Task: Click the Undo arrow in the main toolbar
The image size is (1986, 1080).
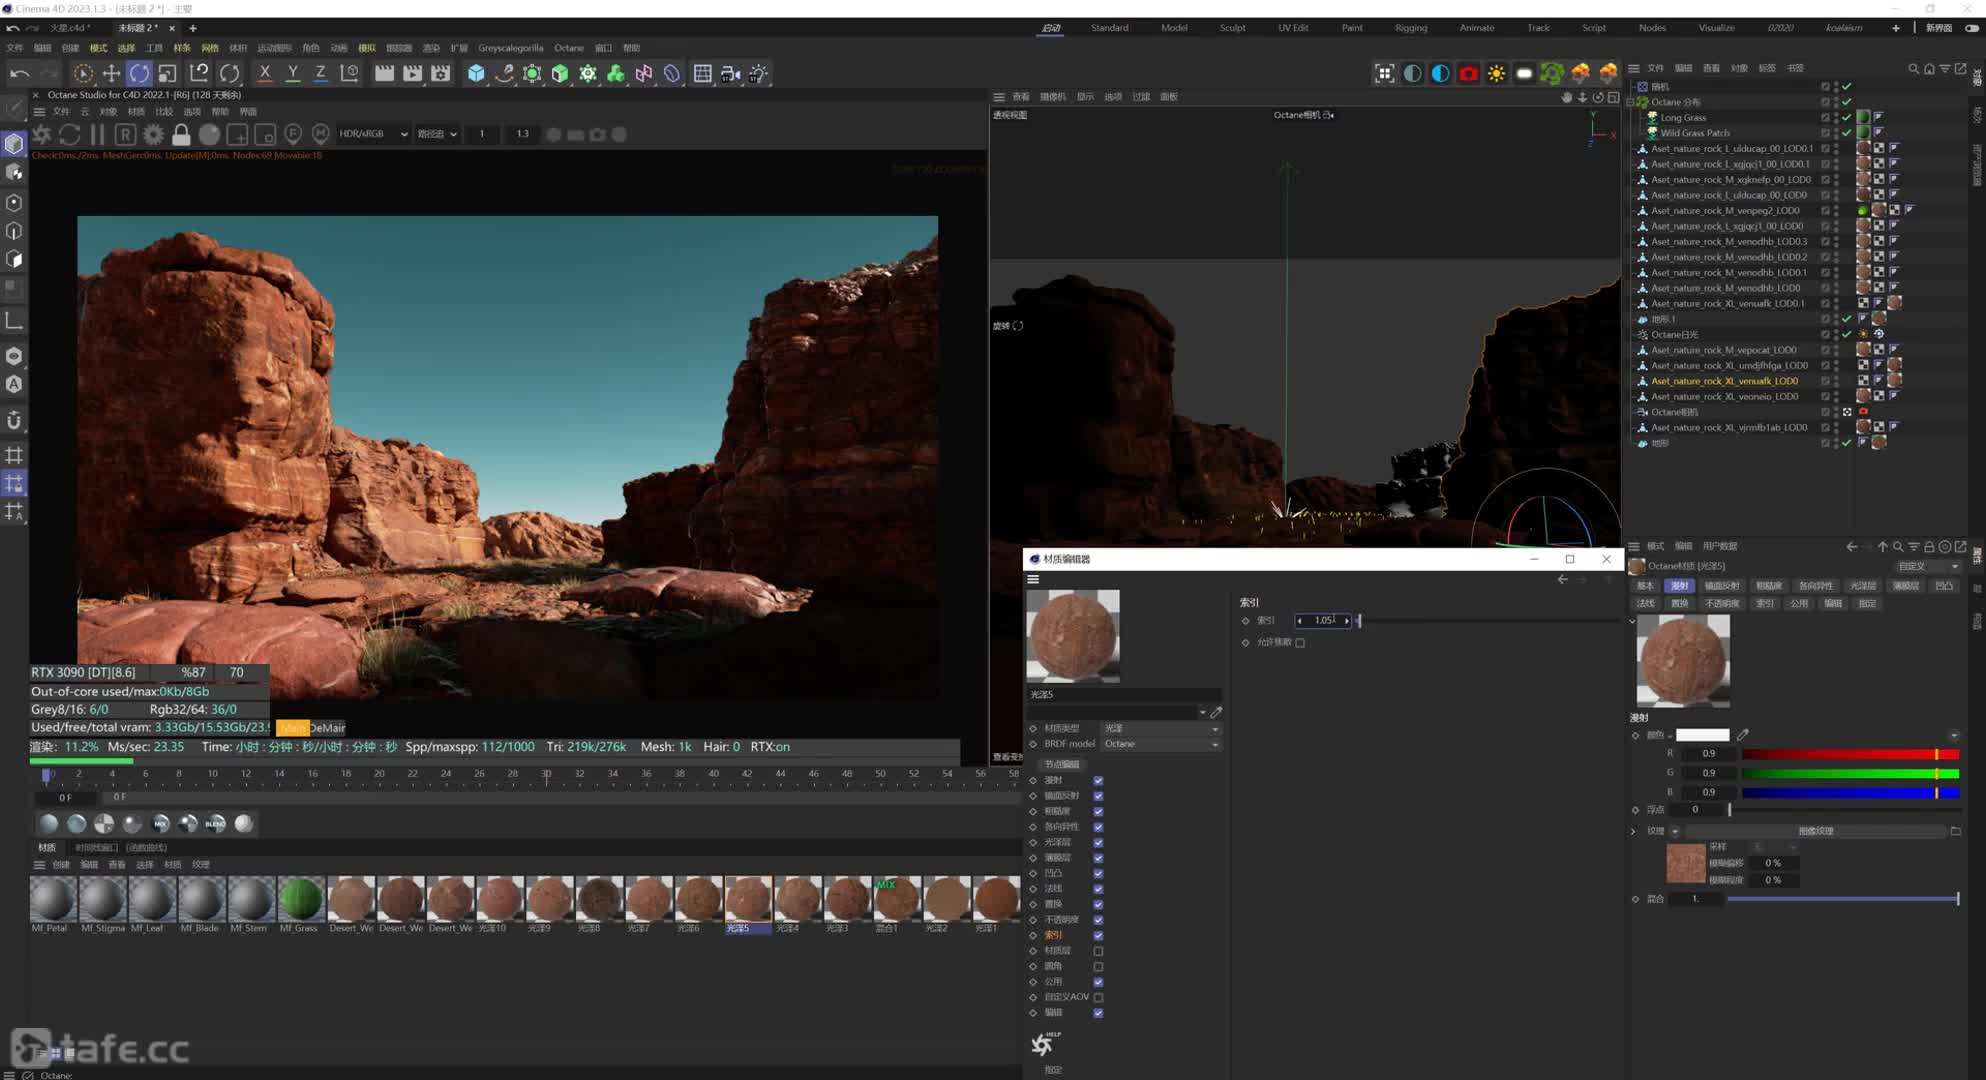Action: [19, 73]
